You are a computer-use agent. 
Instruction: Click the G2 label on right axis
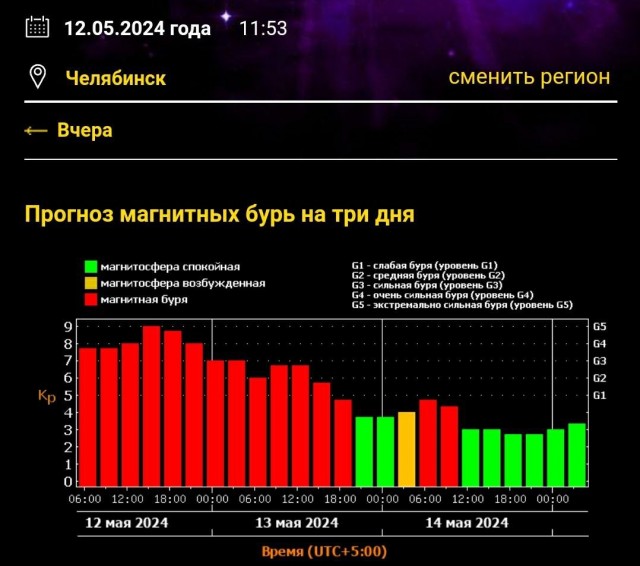(x=599, y=378)
